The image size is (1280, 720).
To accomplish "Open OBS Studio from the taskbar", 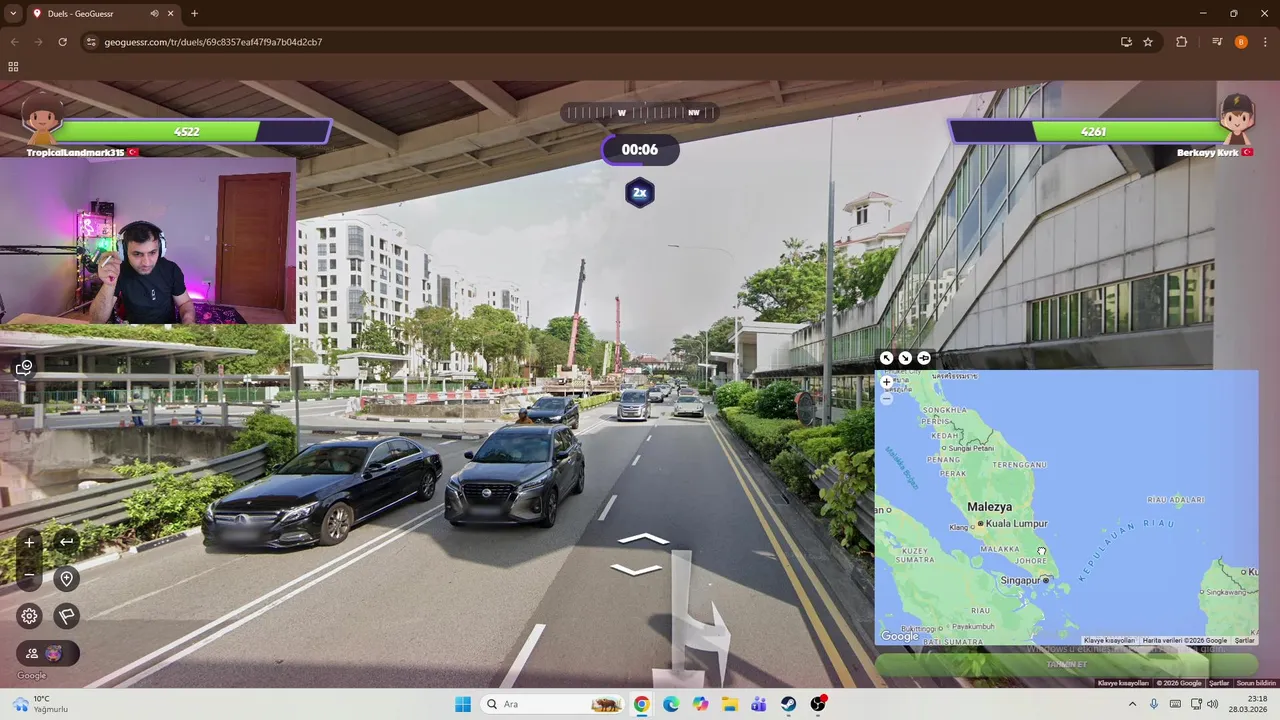I will click(818, 704).
